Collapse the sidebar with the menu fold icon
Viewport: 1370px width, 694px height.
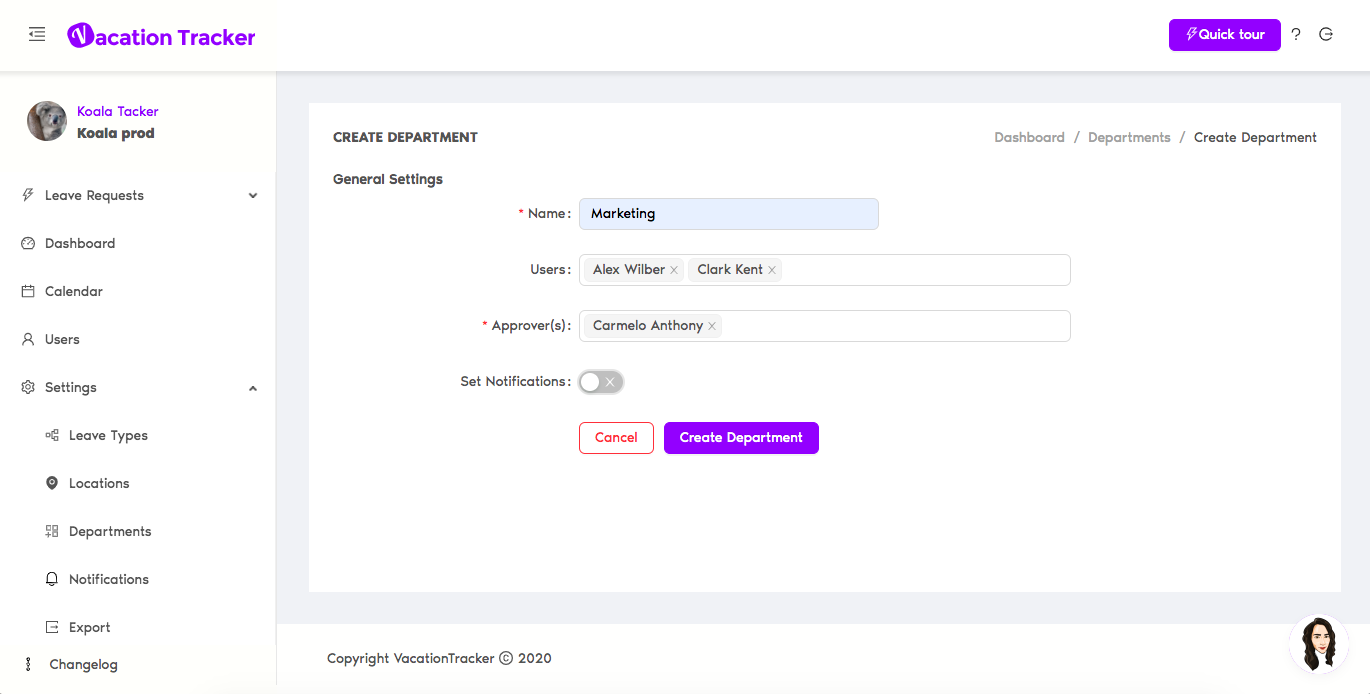tap(37, 34)
